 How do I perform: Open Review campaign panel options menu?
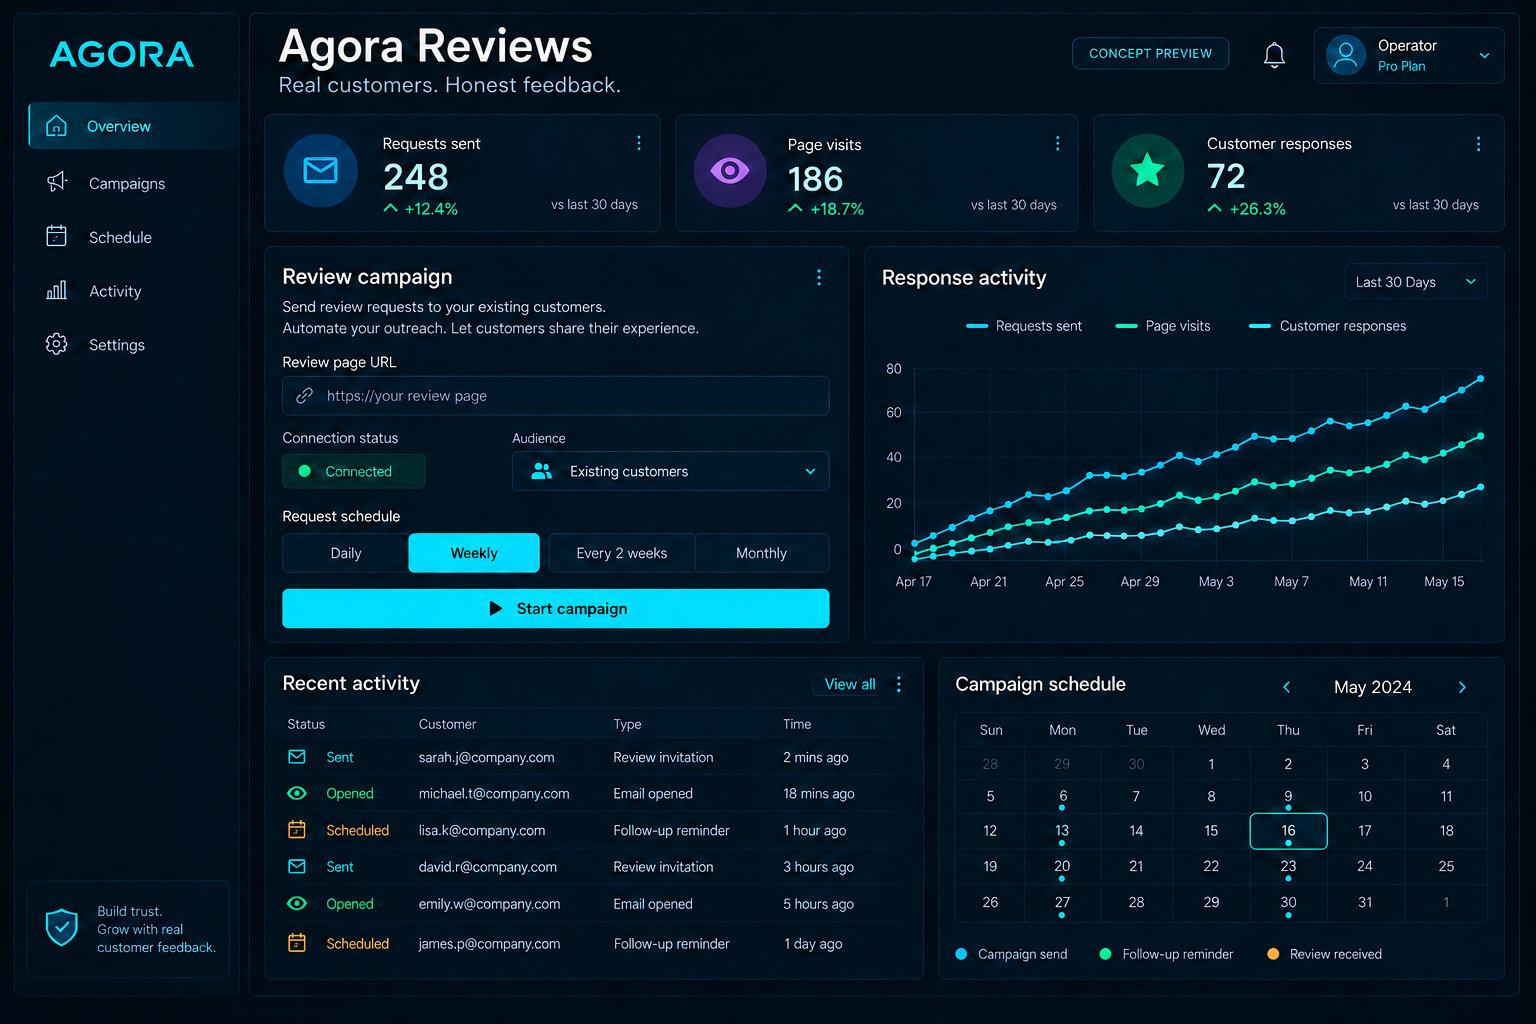pos(819,277)
